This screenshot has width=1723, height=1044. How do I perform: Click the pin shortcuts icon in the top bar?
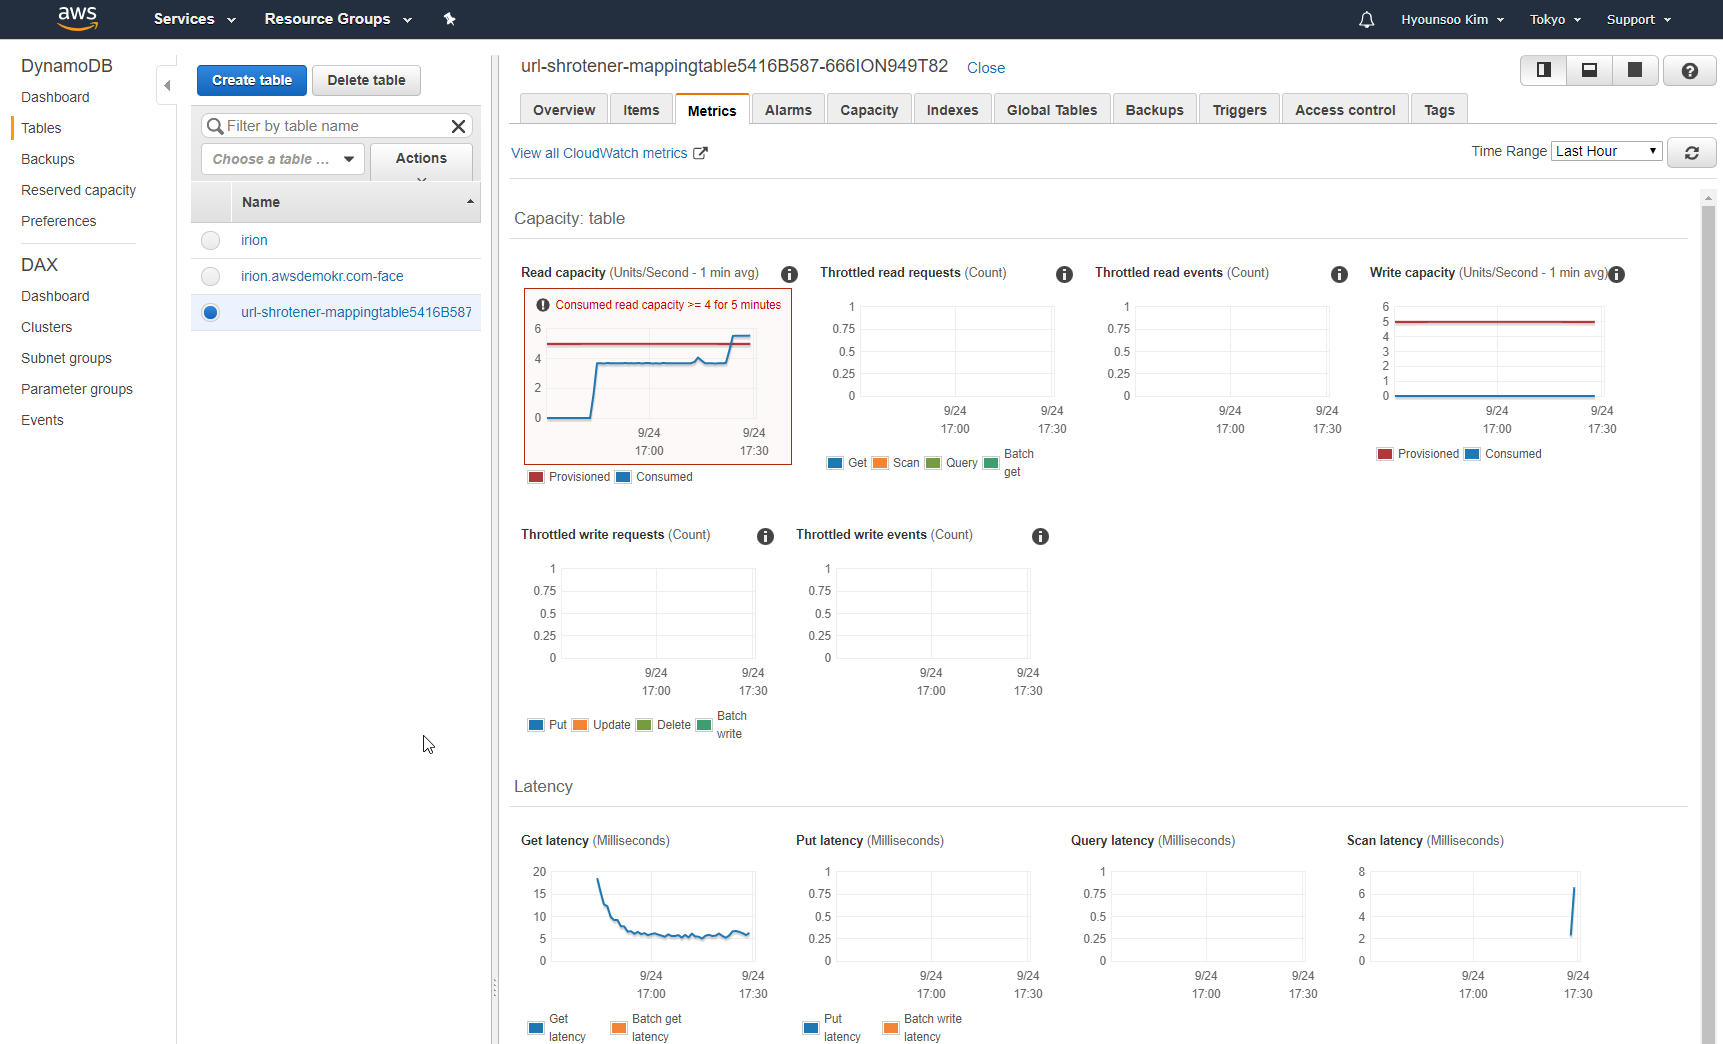pyautogui.click(x=450, y=19)
